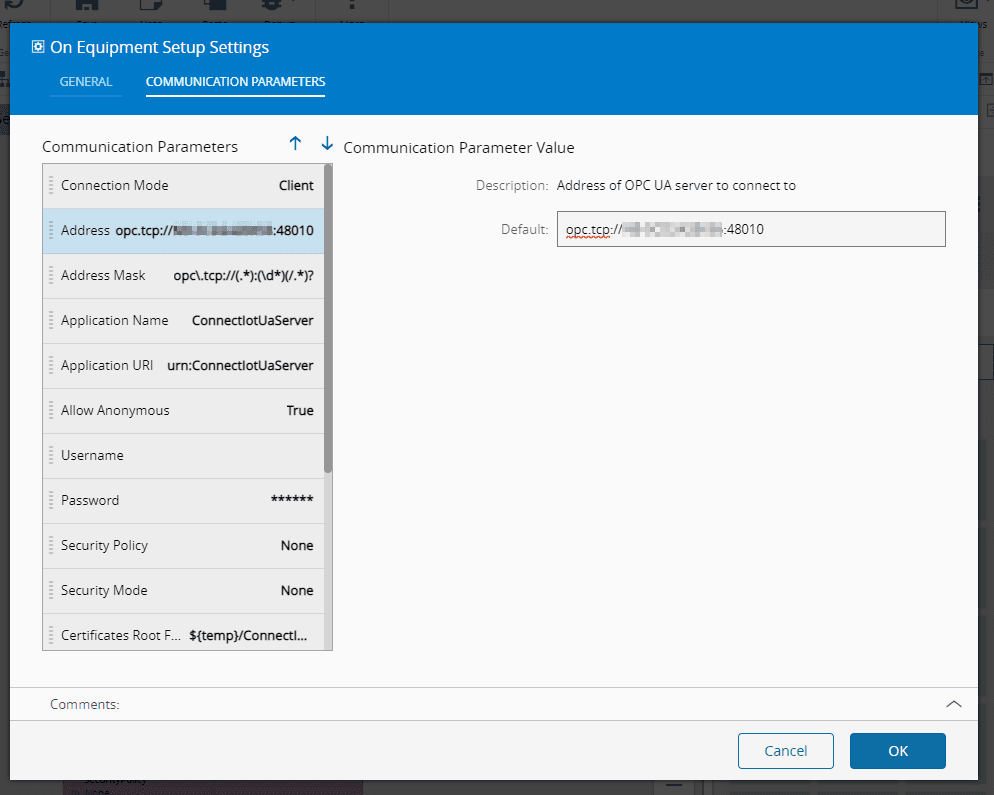Click the settings icon beside the dialog title
The height and width of the screenshot is (795, 994).
38,47
